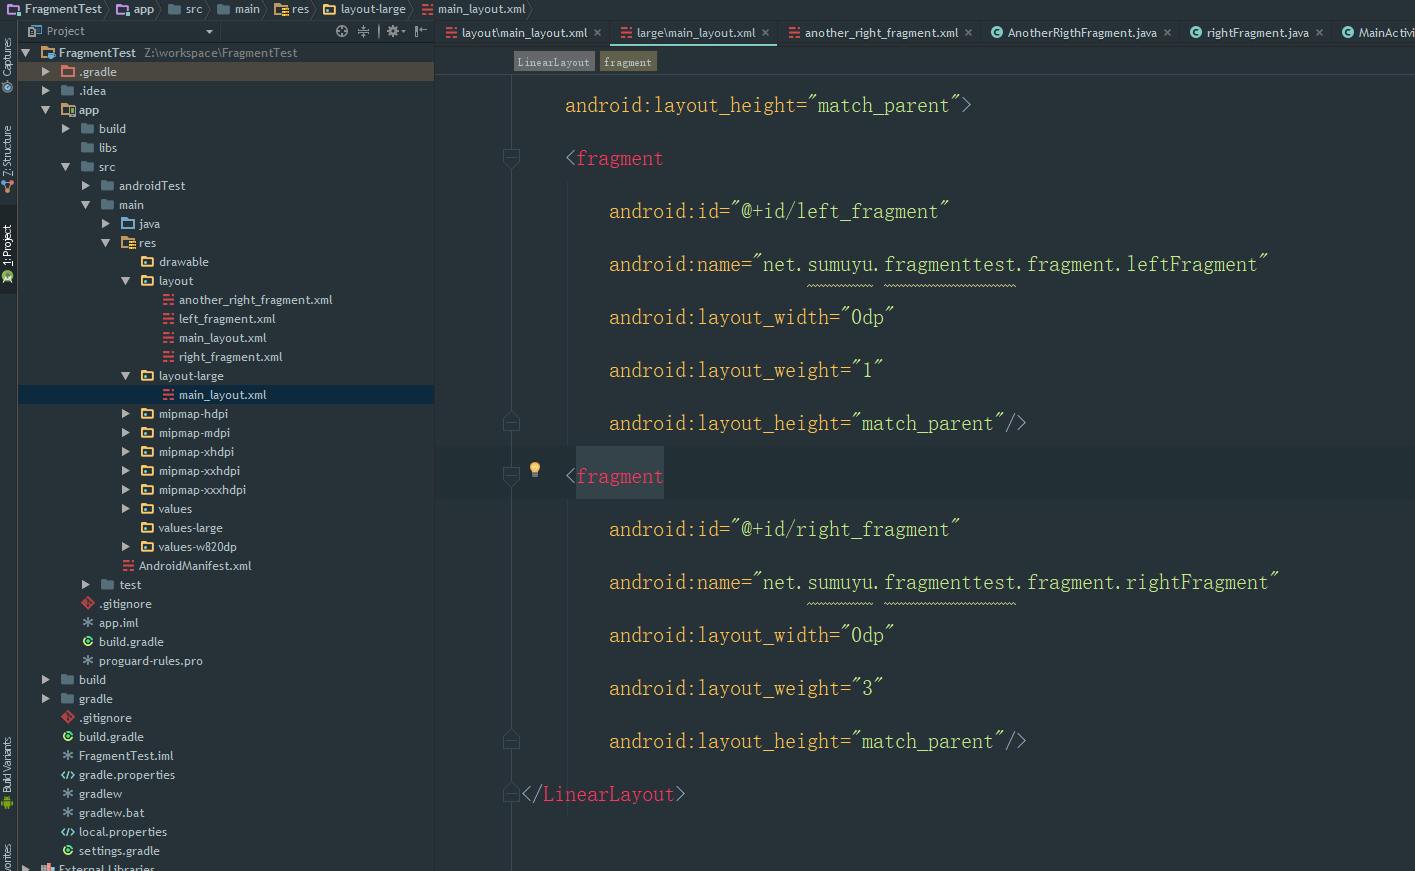
Task: Close the another_right_fragment.xml tab
Action: click(969, 33)
